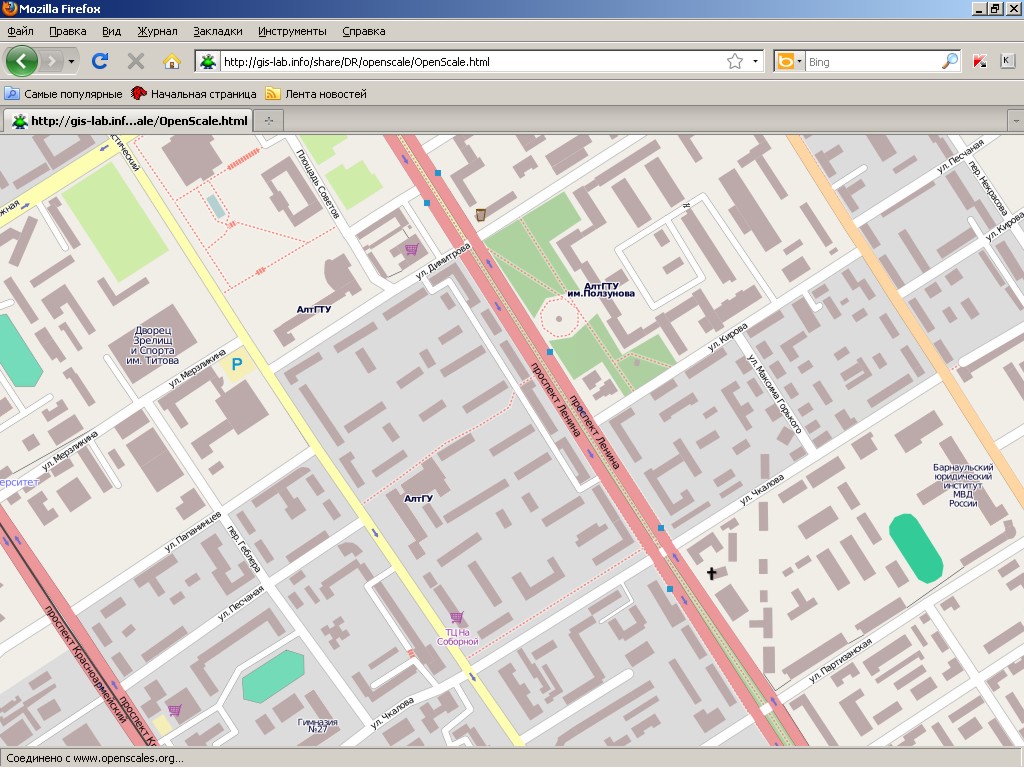The image size is (1024, 768).
Task: Click the Stop loading button
Action: coord(136,61)
